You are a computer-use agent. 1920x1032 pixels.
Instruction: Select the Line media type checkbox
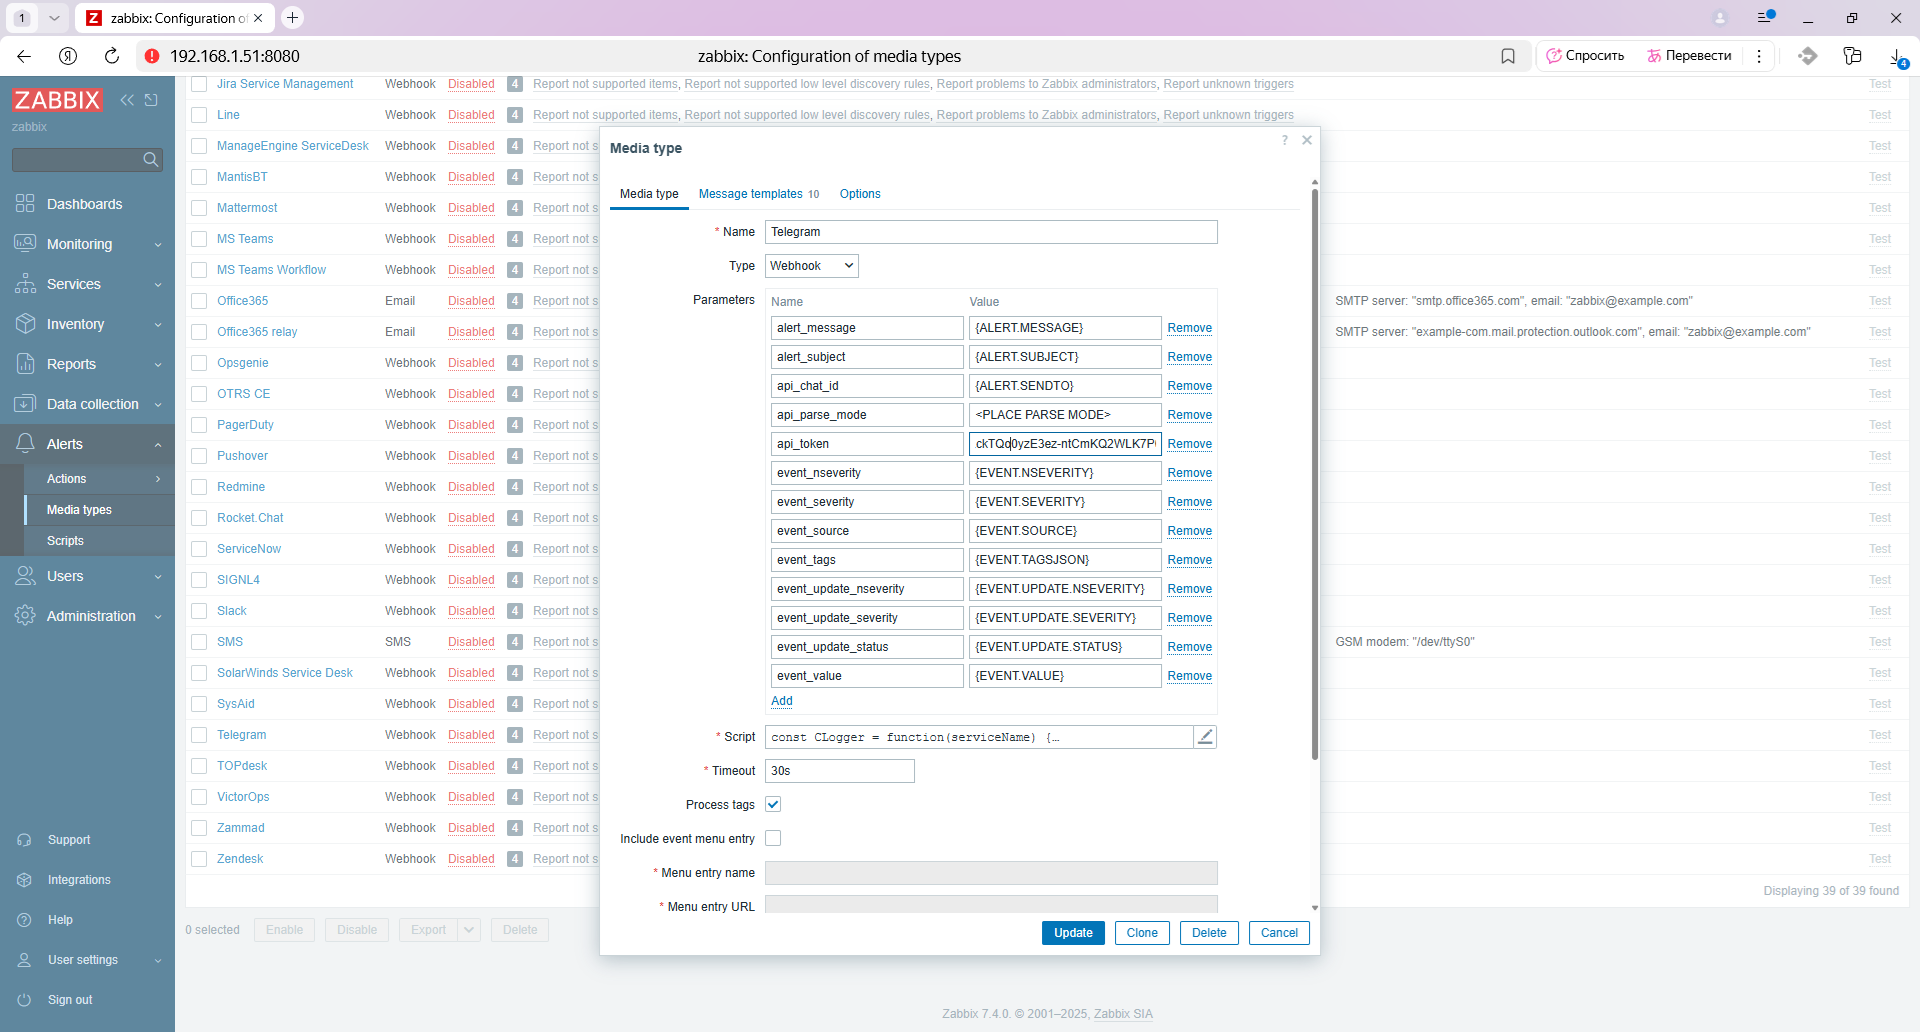point(199,115)
